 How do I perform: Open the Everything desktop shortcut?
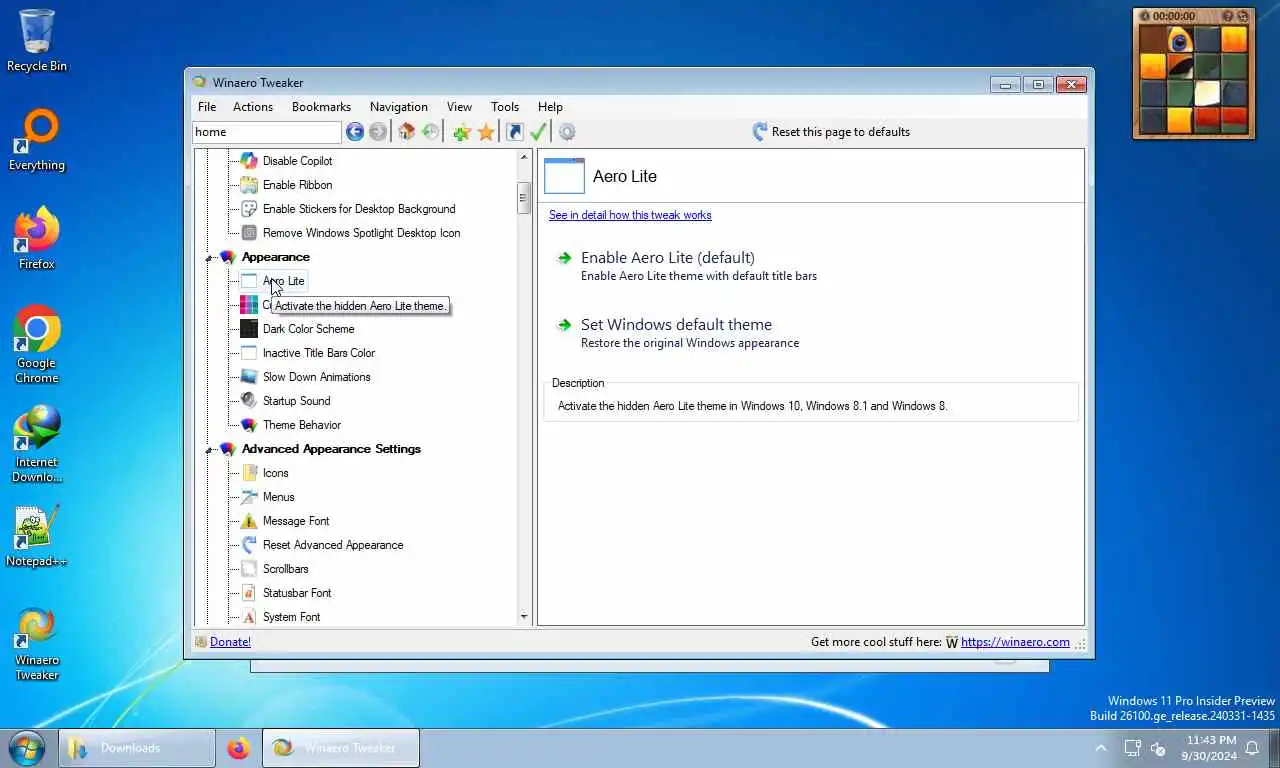37,140
